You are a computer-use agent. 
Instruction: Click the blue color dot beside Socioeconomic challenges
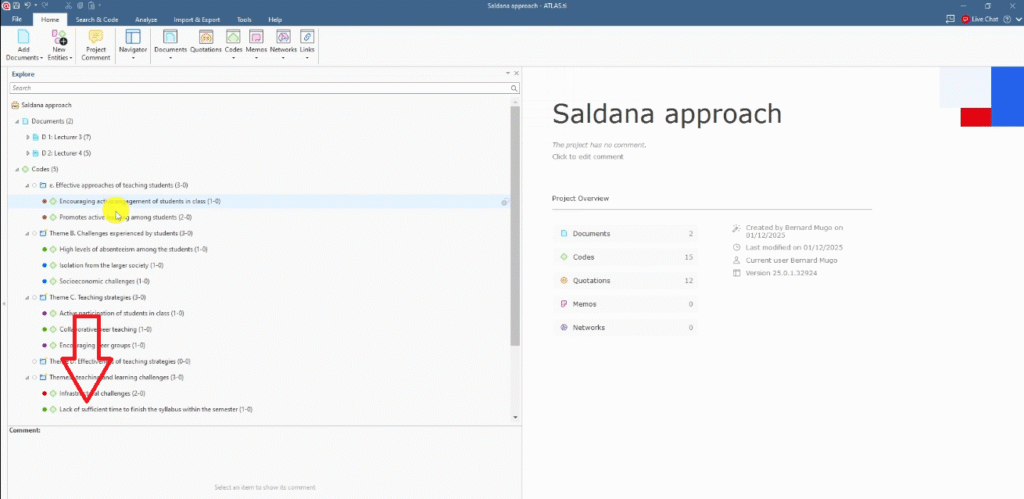pos(44,281)
